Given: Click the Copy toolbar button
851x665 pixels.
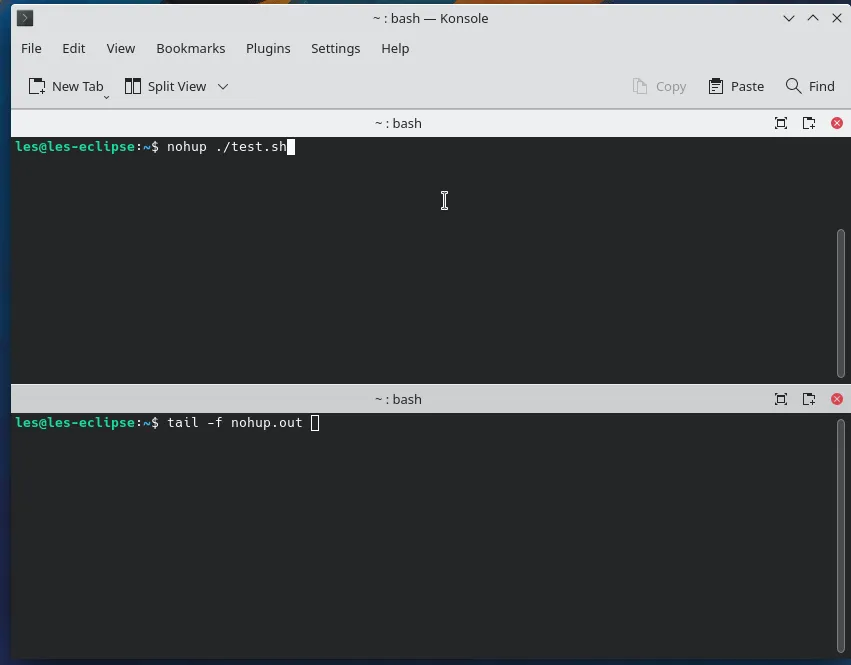Looking at the screenshot, I should pyautogui.click(x=659, y=86).
